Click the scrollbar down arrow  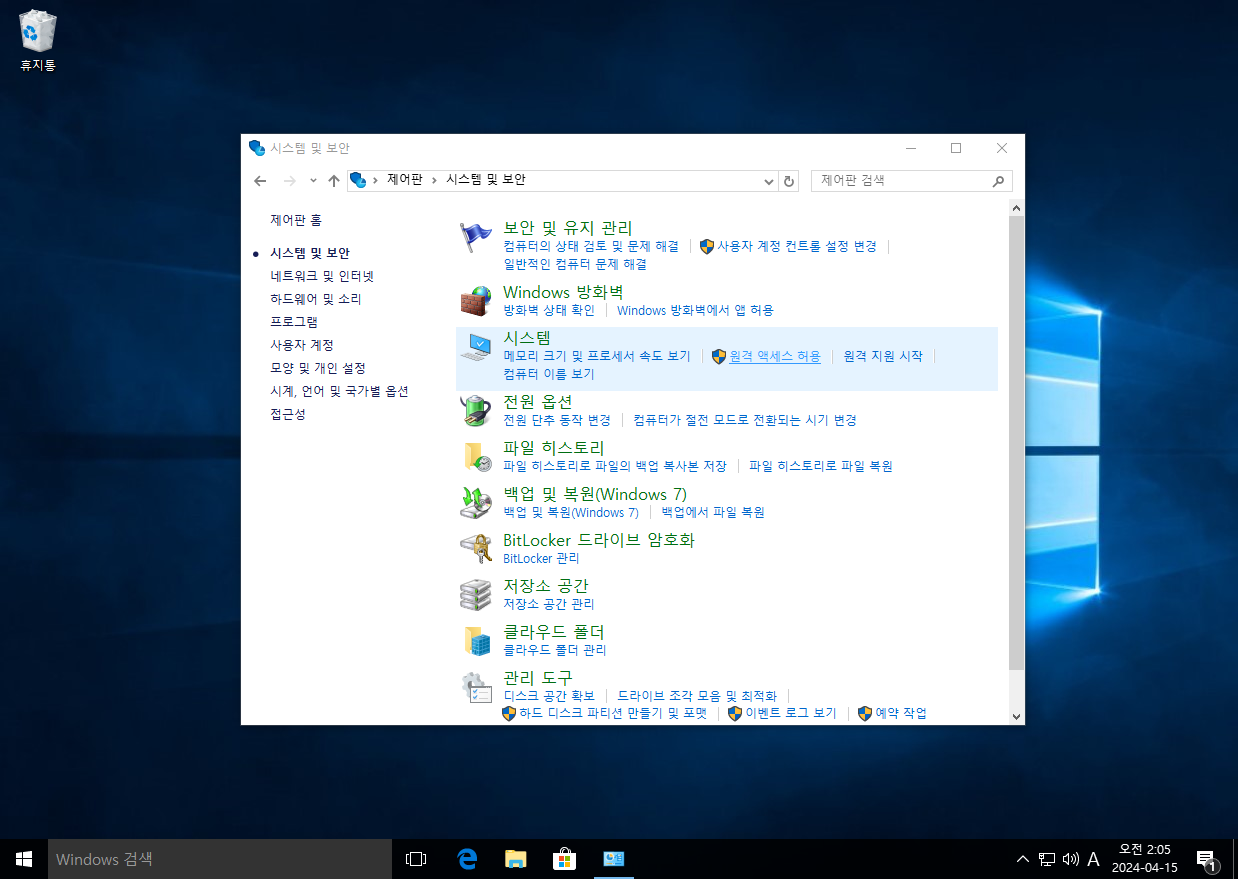pos(1016,716)
